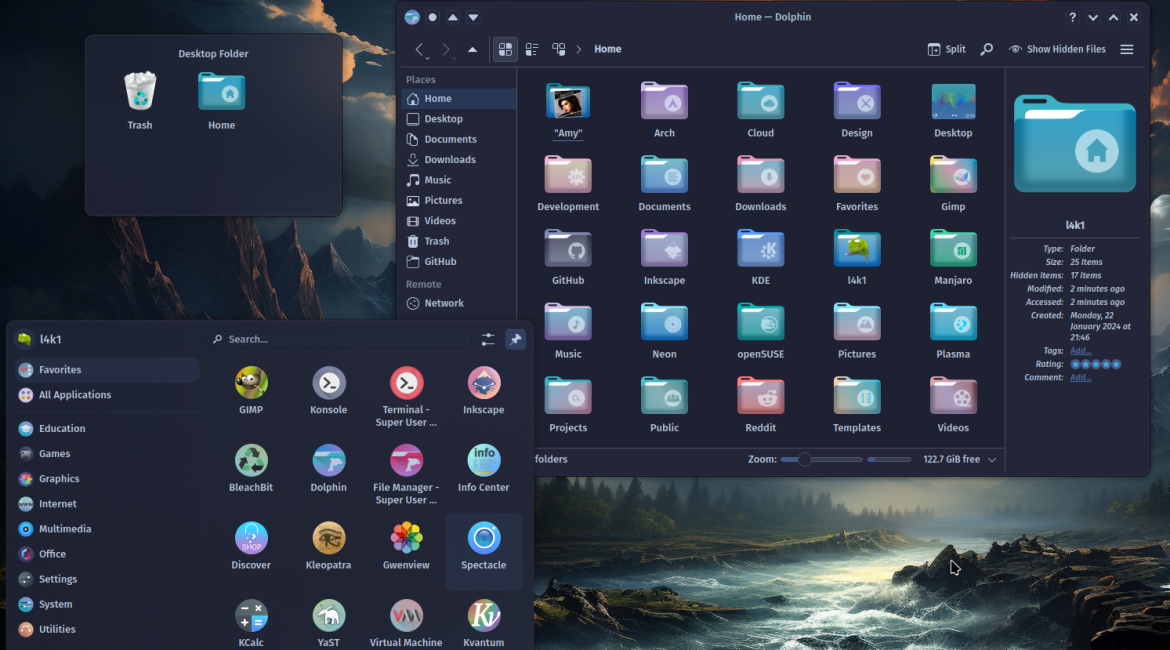Click the Zoom slider in the status bar
Viewport: 1170px width, 650px height.
(821, 460)
